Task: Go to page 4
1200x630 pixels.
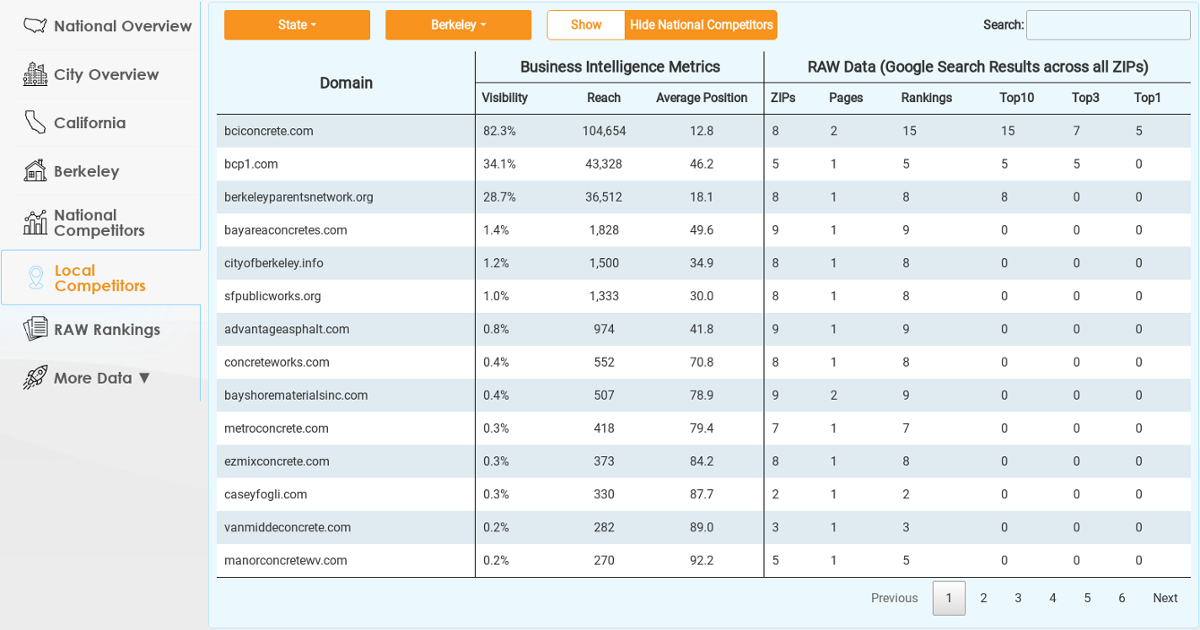Action: tap(1053, 598)
